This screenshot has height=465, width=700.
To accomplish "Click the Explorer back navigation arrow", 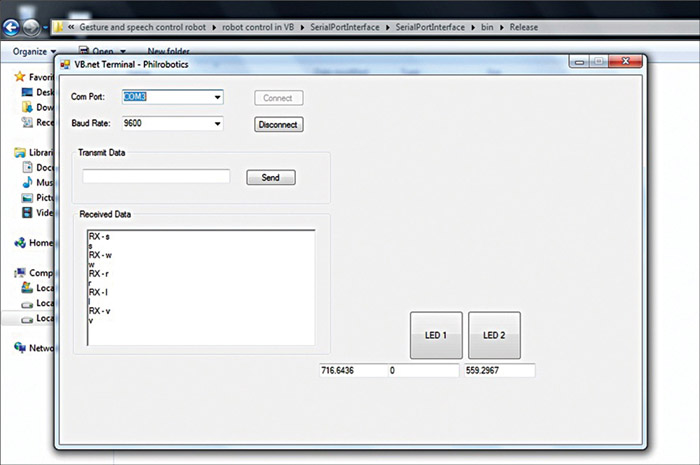I will click(12, 27).
